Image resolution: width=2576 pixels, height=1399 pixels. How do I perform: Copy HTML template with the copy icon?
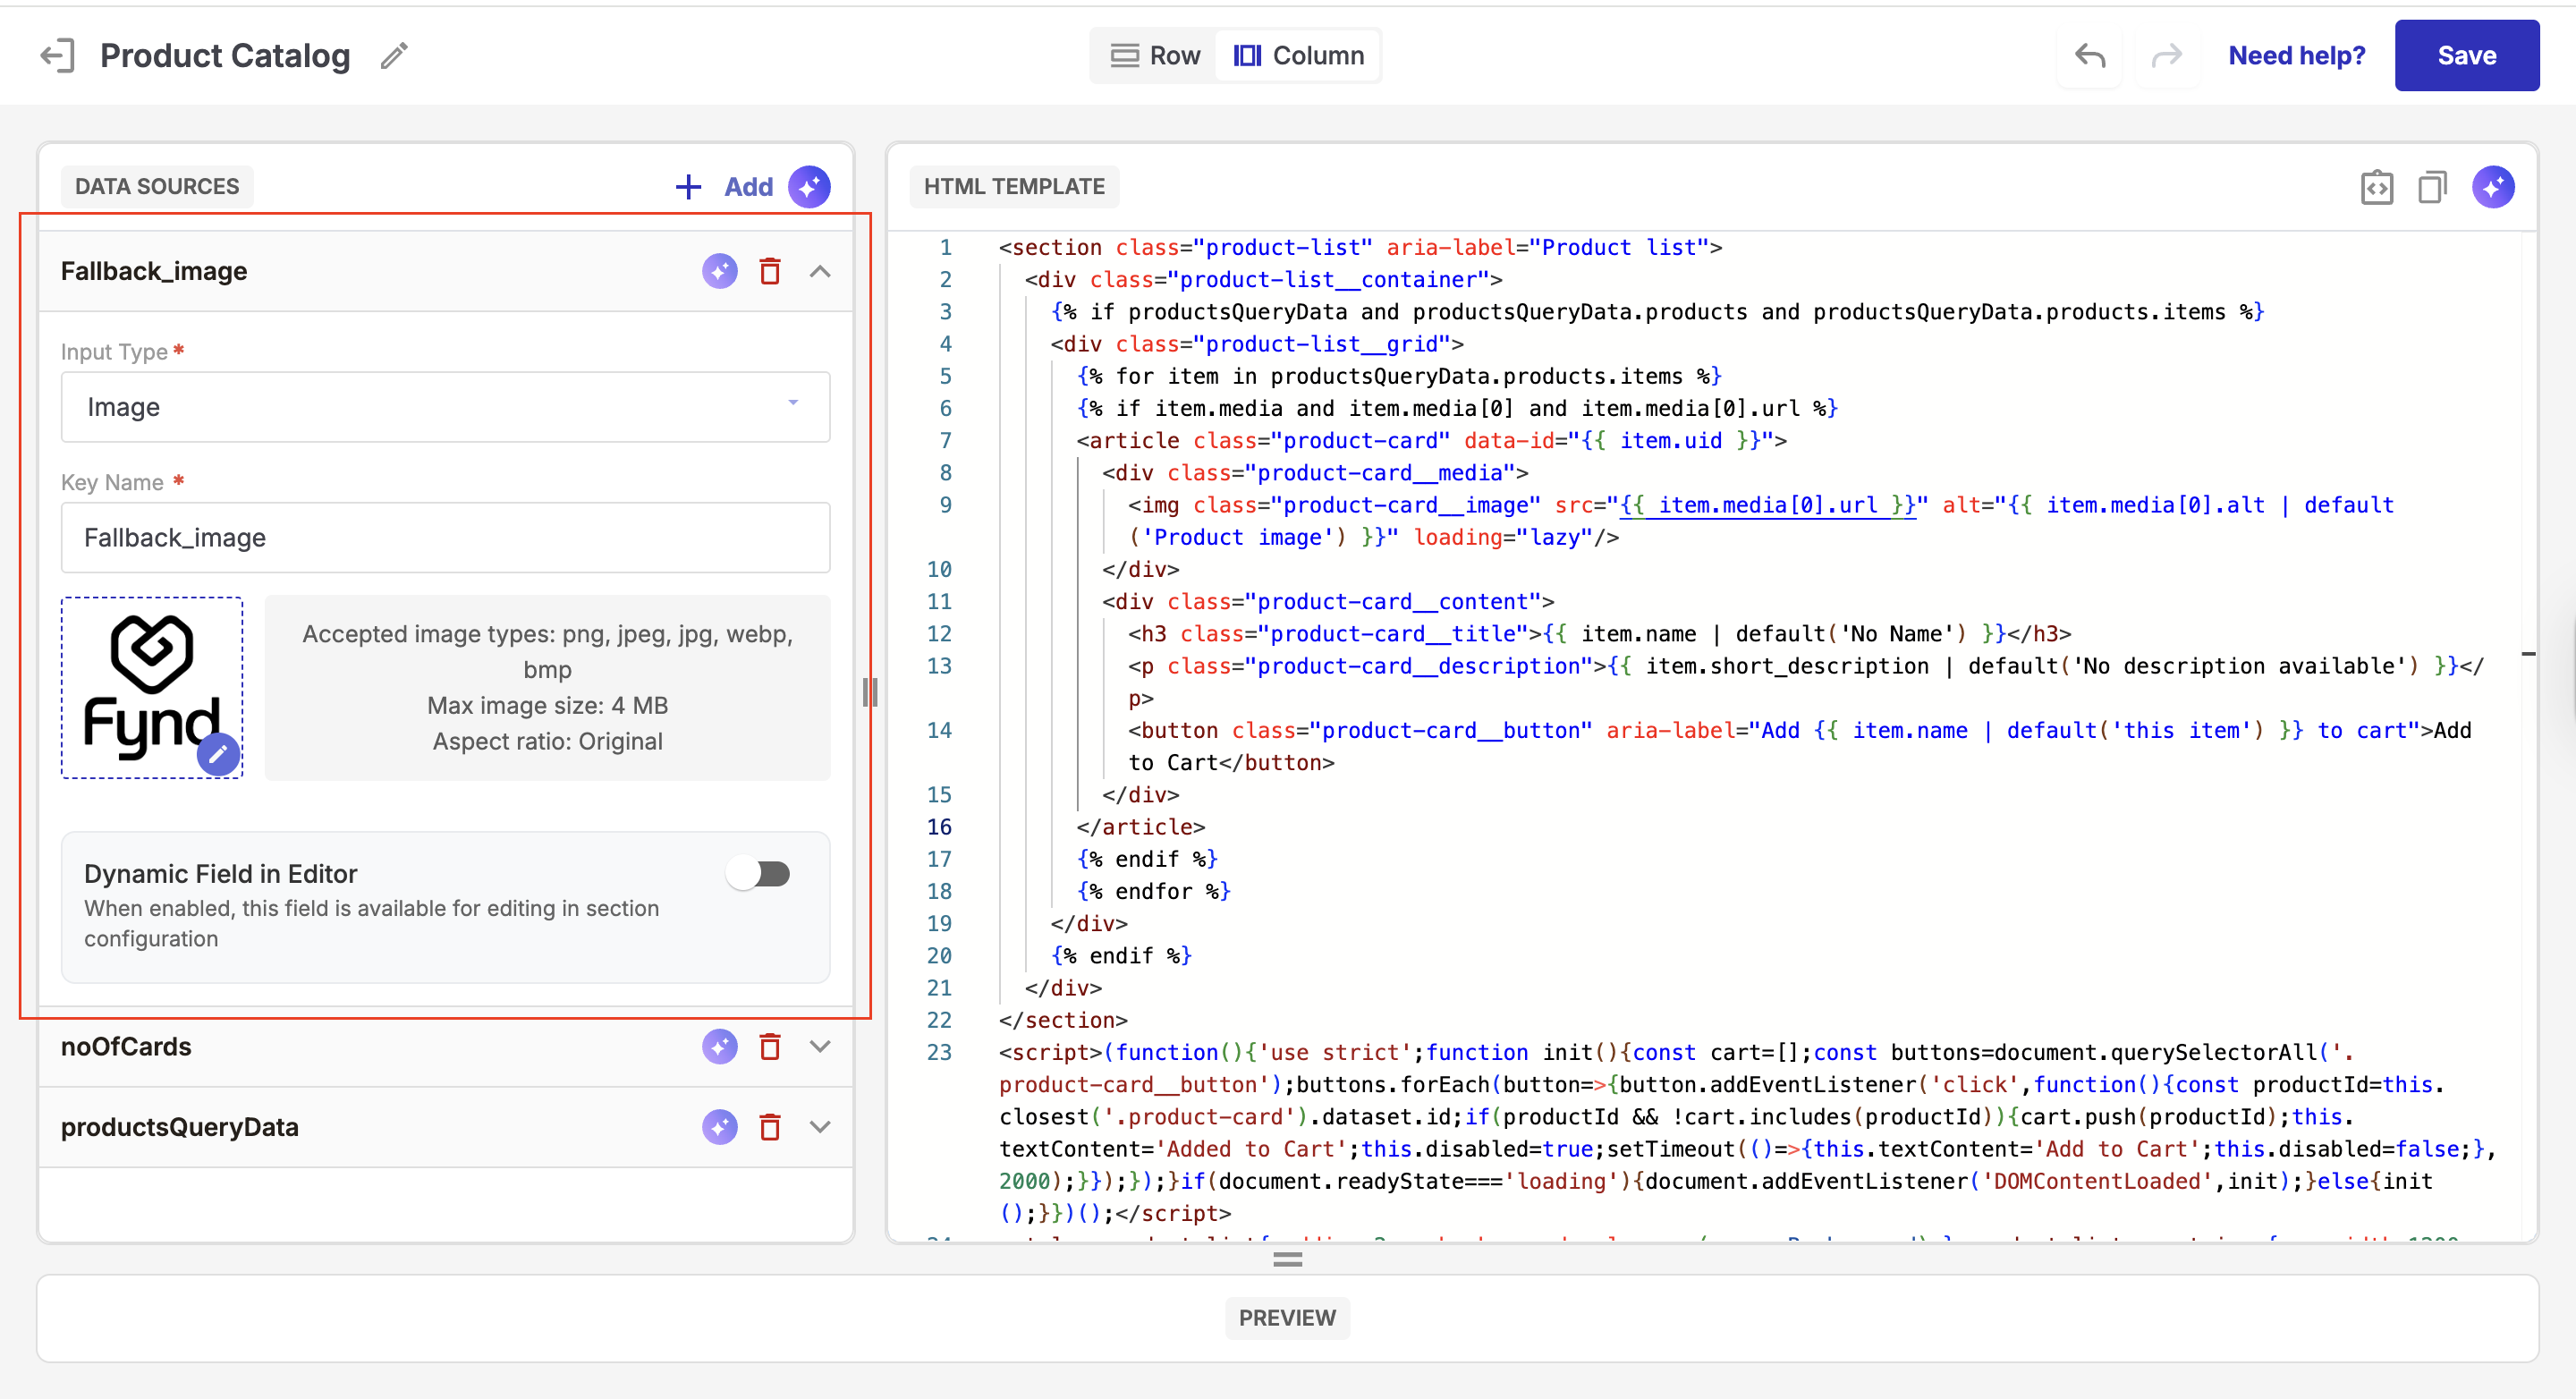[2432, 187]
